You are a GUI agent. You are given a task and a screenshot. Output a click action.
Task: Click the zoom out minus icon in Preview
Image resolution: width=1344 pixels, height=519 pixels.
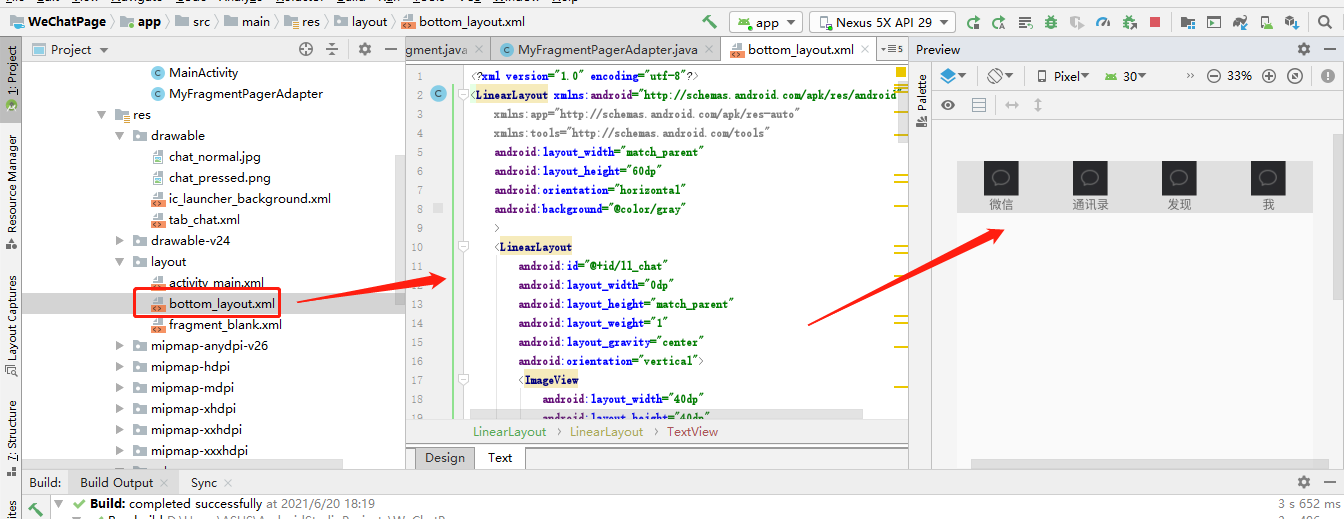[x=1214, y=76]
